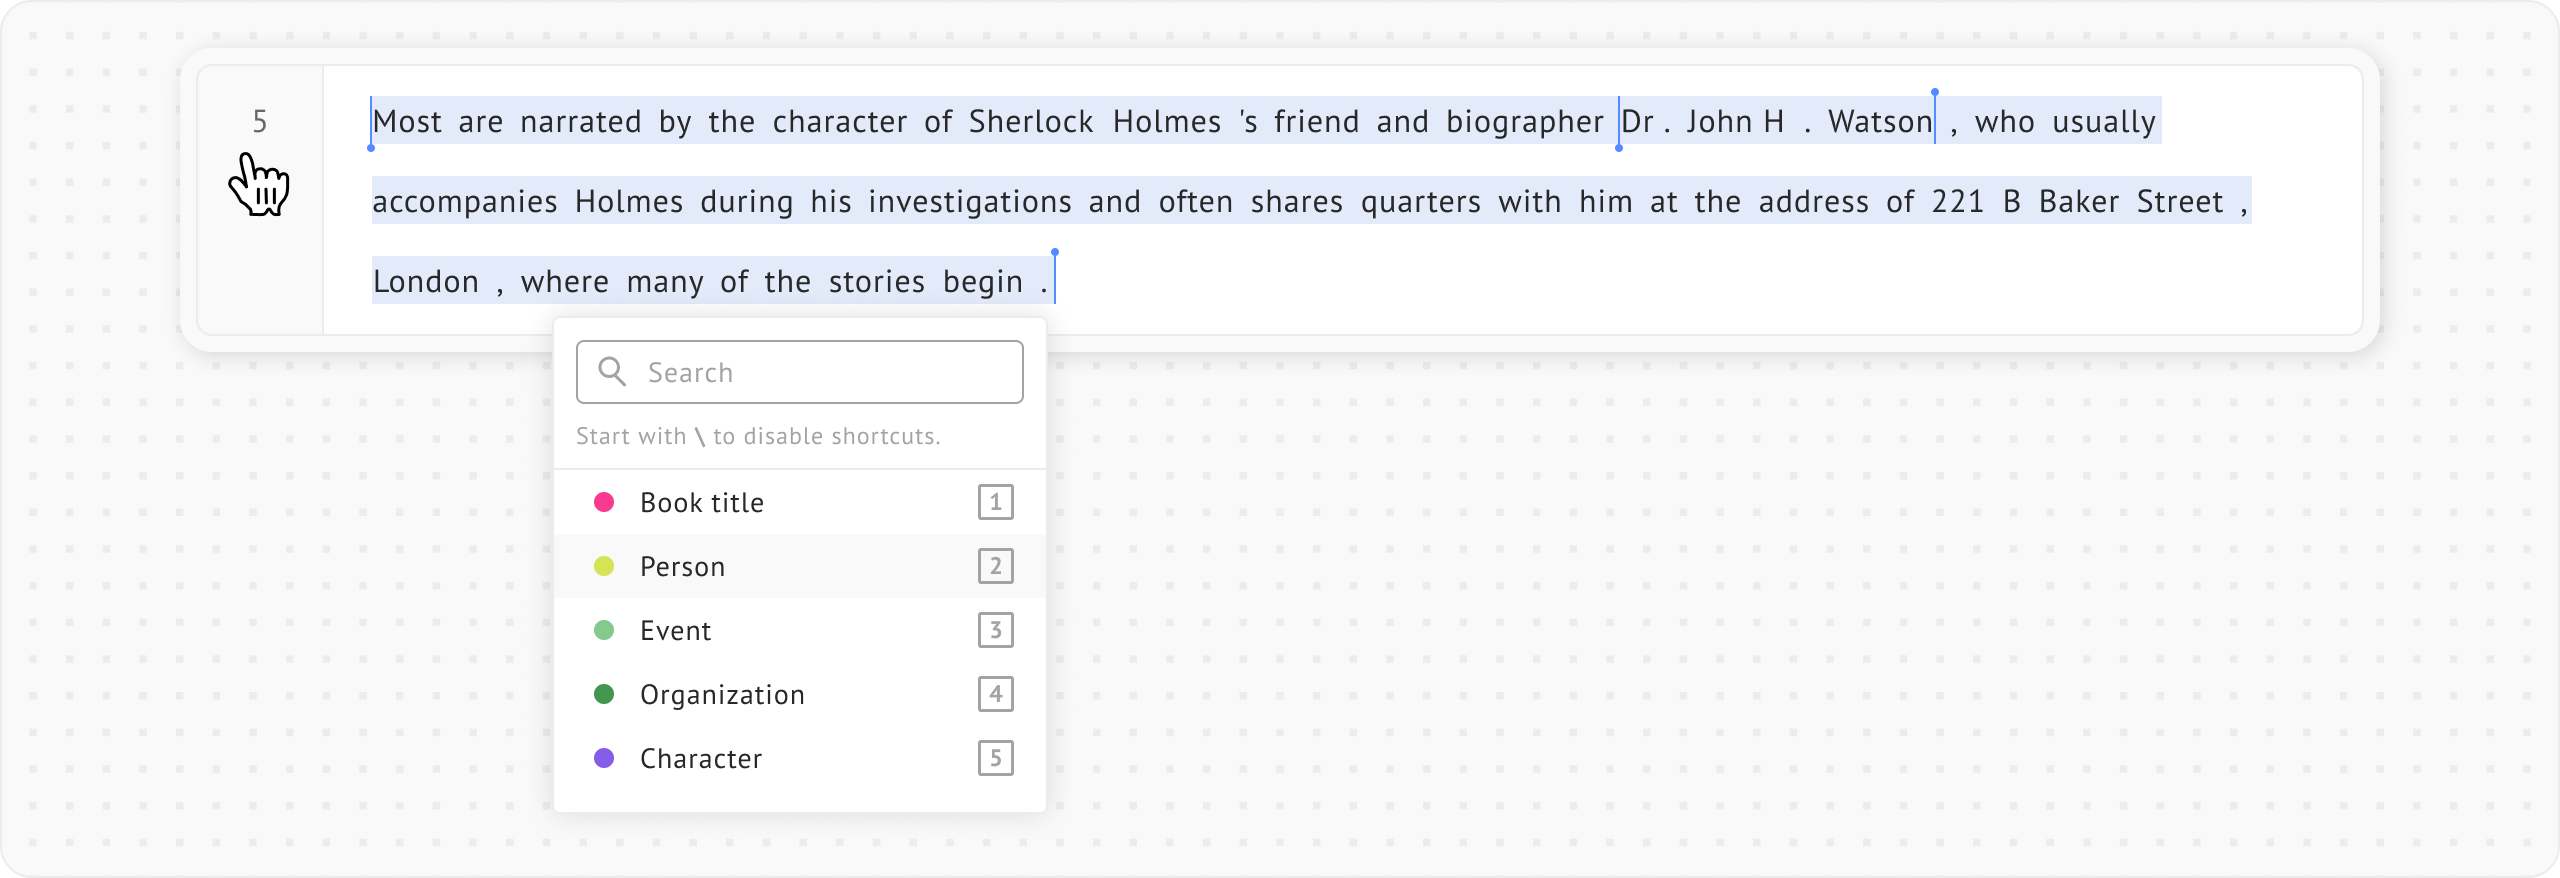Apply the Organization label

point(722,694)
